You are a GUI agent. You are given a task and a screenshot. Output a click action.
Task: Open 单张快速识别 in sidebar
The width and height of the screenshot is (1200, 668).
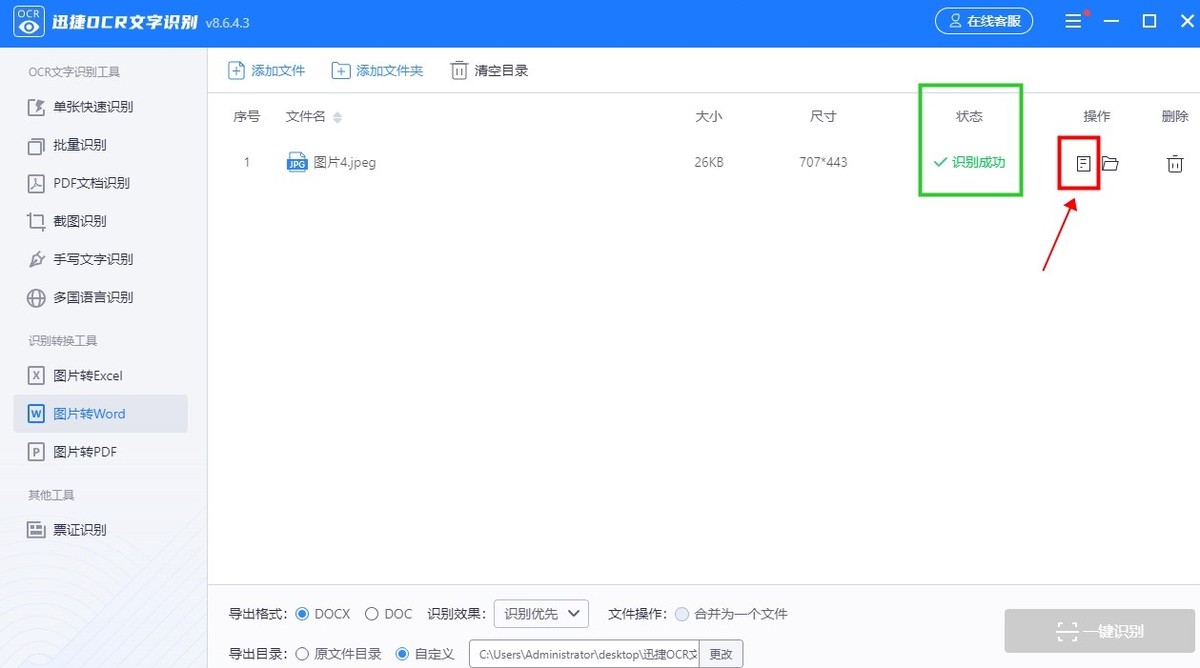point(100,107)
